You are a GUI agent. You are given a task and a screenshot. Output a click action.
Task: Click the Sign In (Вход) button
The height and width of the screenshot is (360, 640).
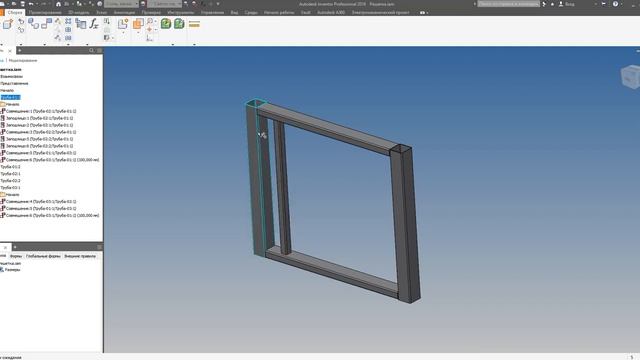coord(567,4)
